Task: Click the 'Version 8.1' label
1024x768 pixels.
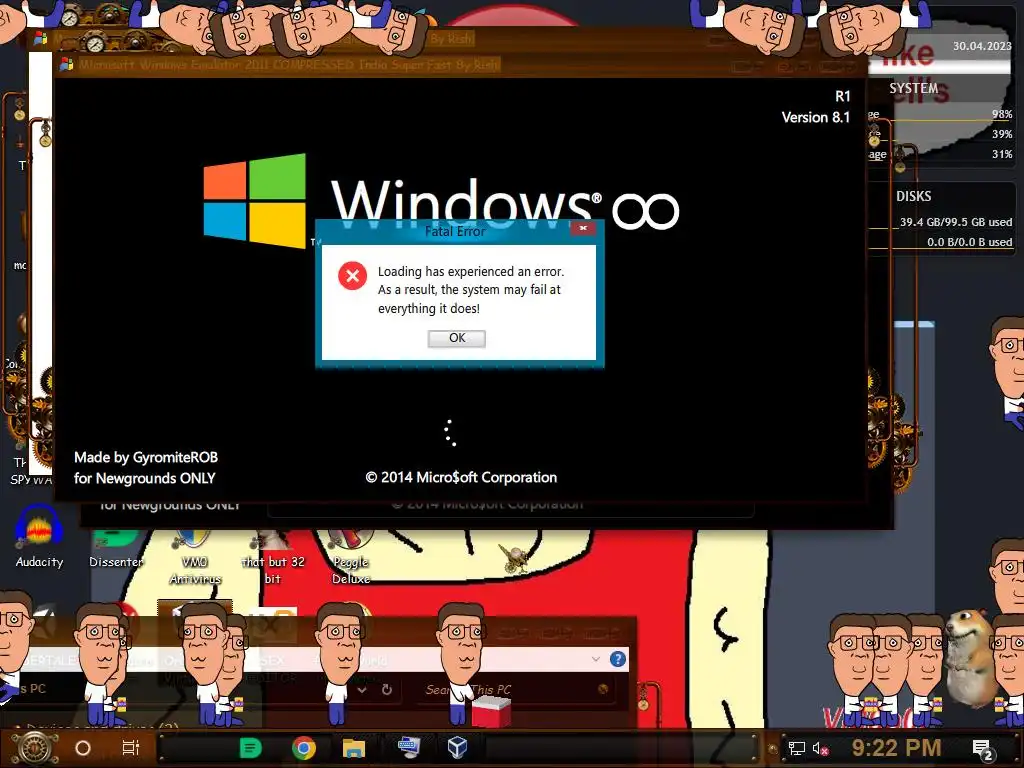Action: pyautogui.click(x=816, y=118)
